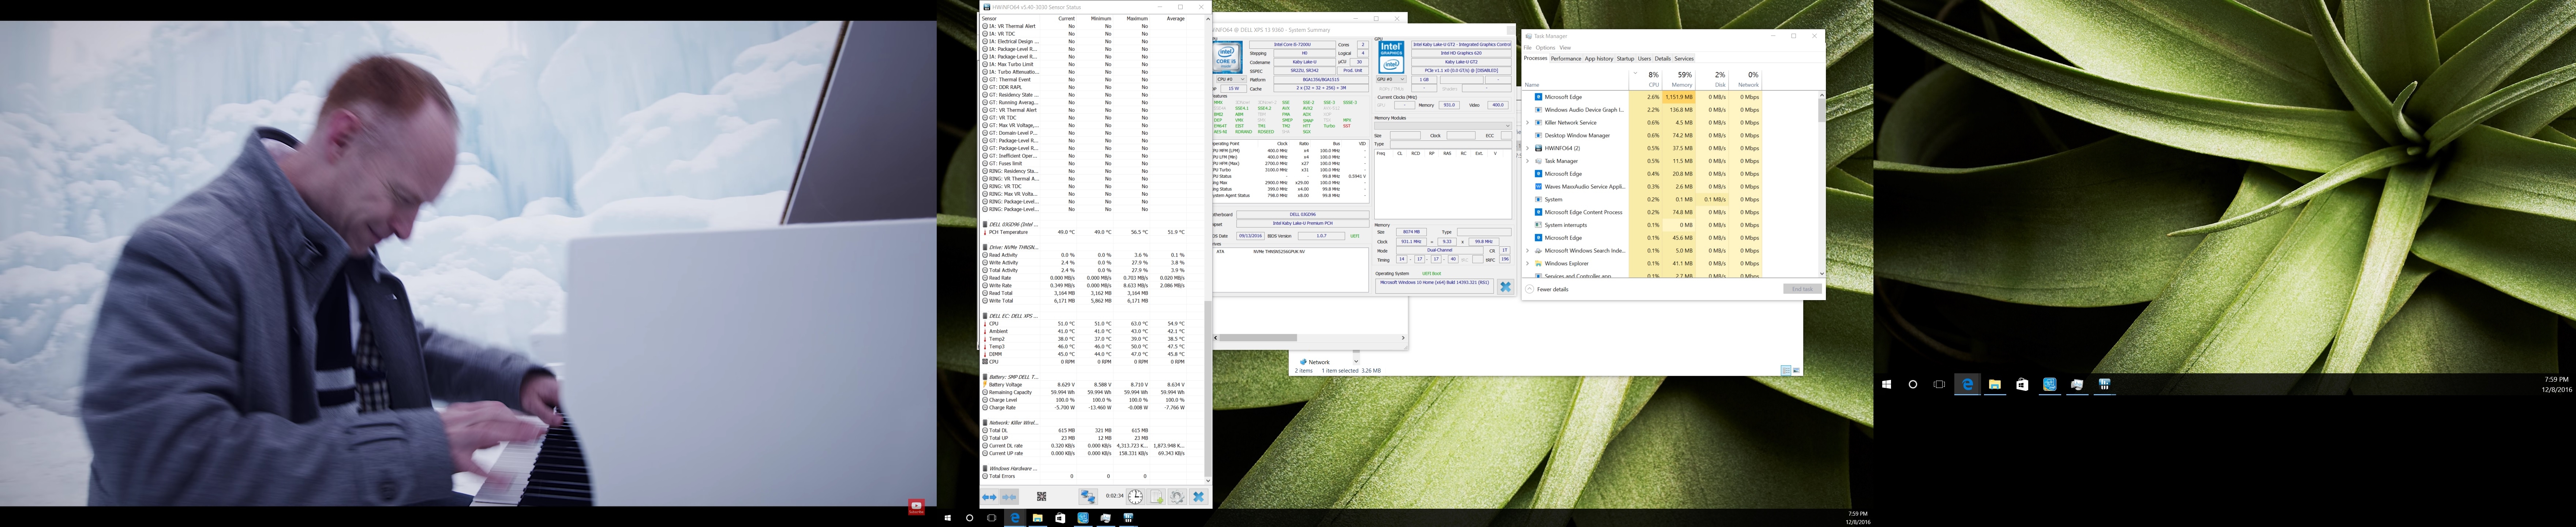Reset the sensor clock timer in HWiNFO
This screenshot has width=2576, height=527.
pyautogui.click(x=1135, y=497)
